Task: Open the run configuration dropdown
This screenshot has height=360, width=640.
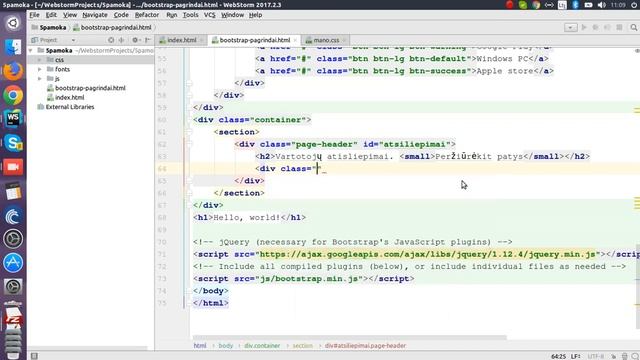Action: 571,27
